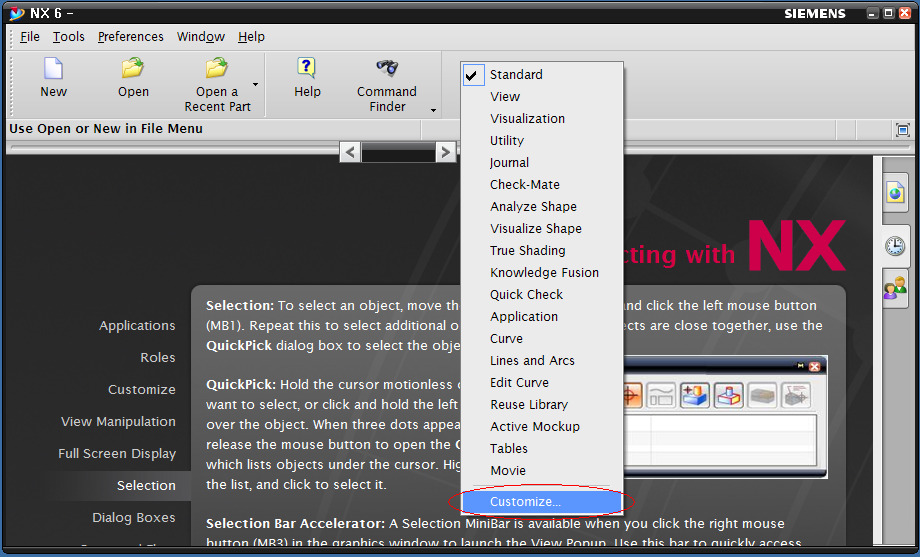The width and height of the screenshot is (920, 557).
Task: Click the vertical scrollbar of welcome page
Action: pos(877,351)
